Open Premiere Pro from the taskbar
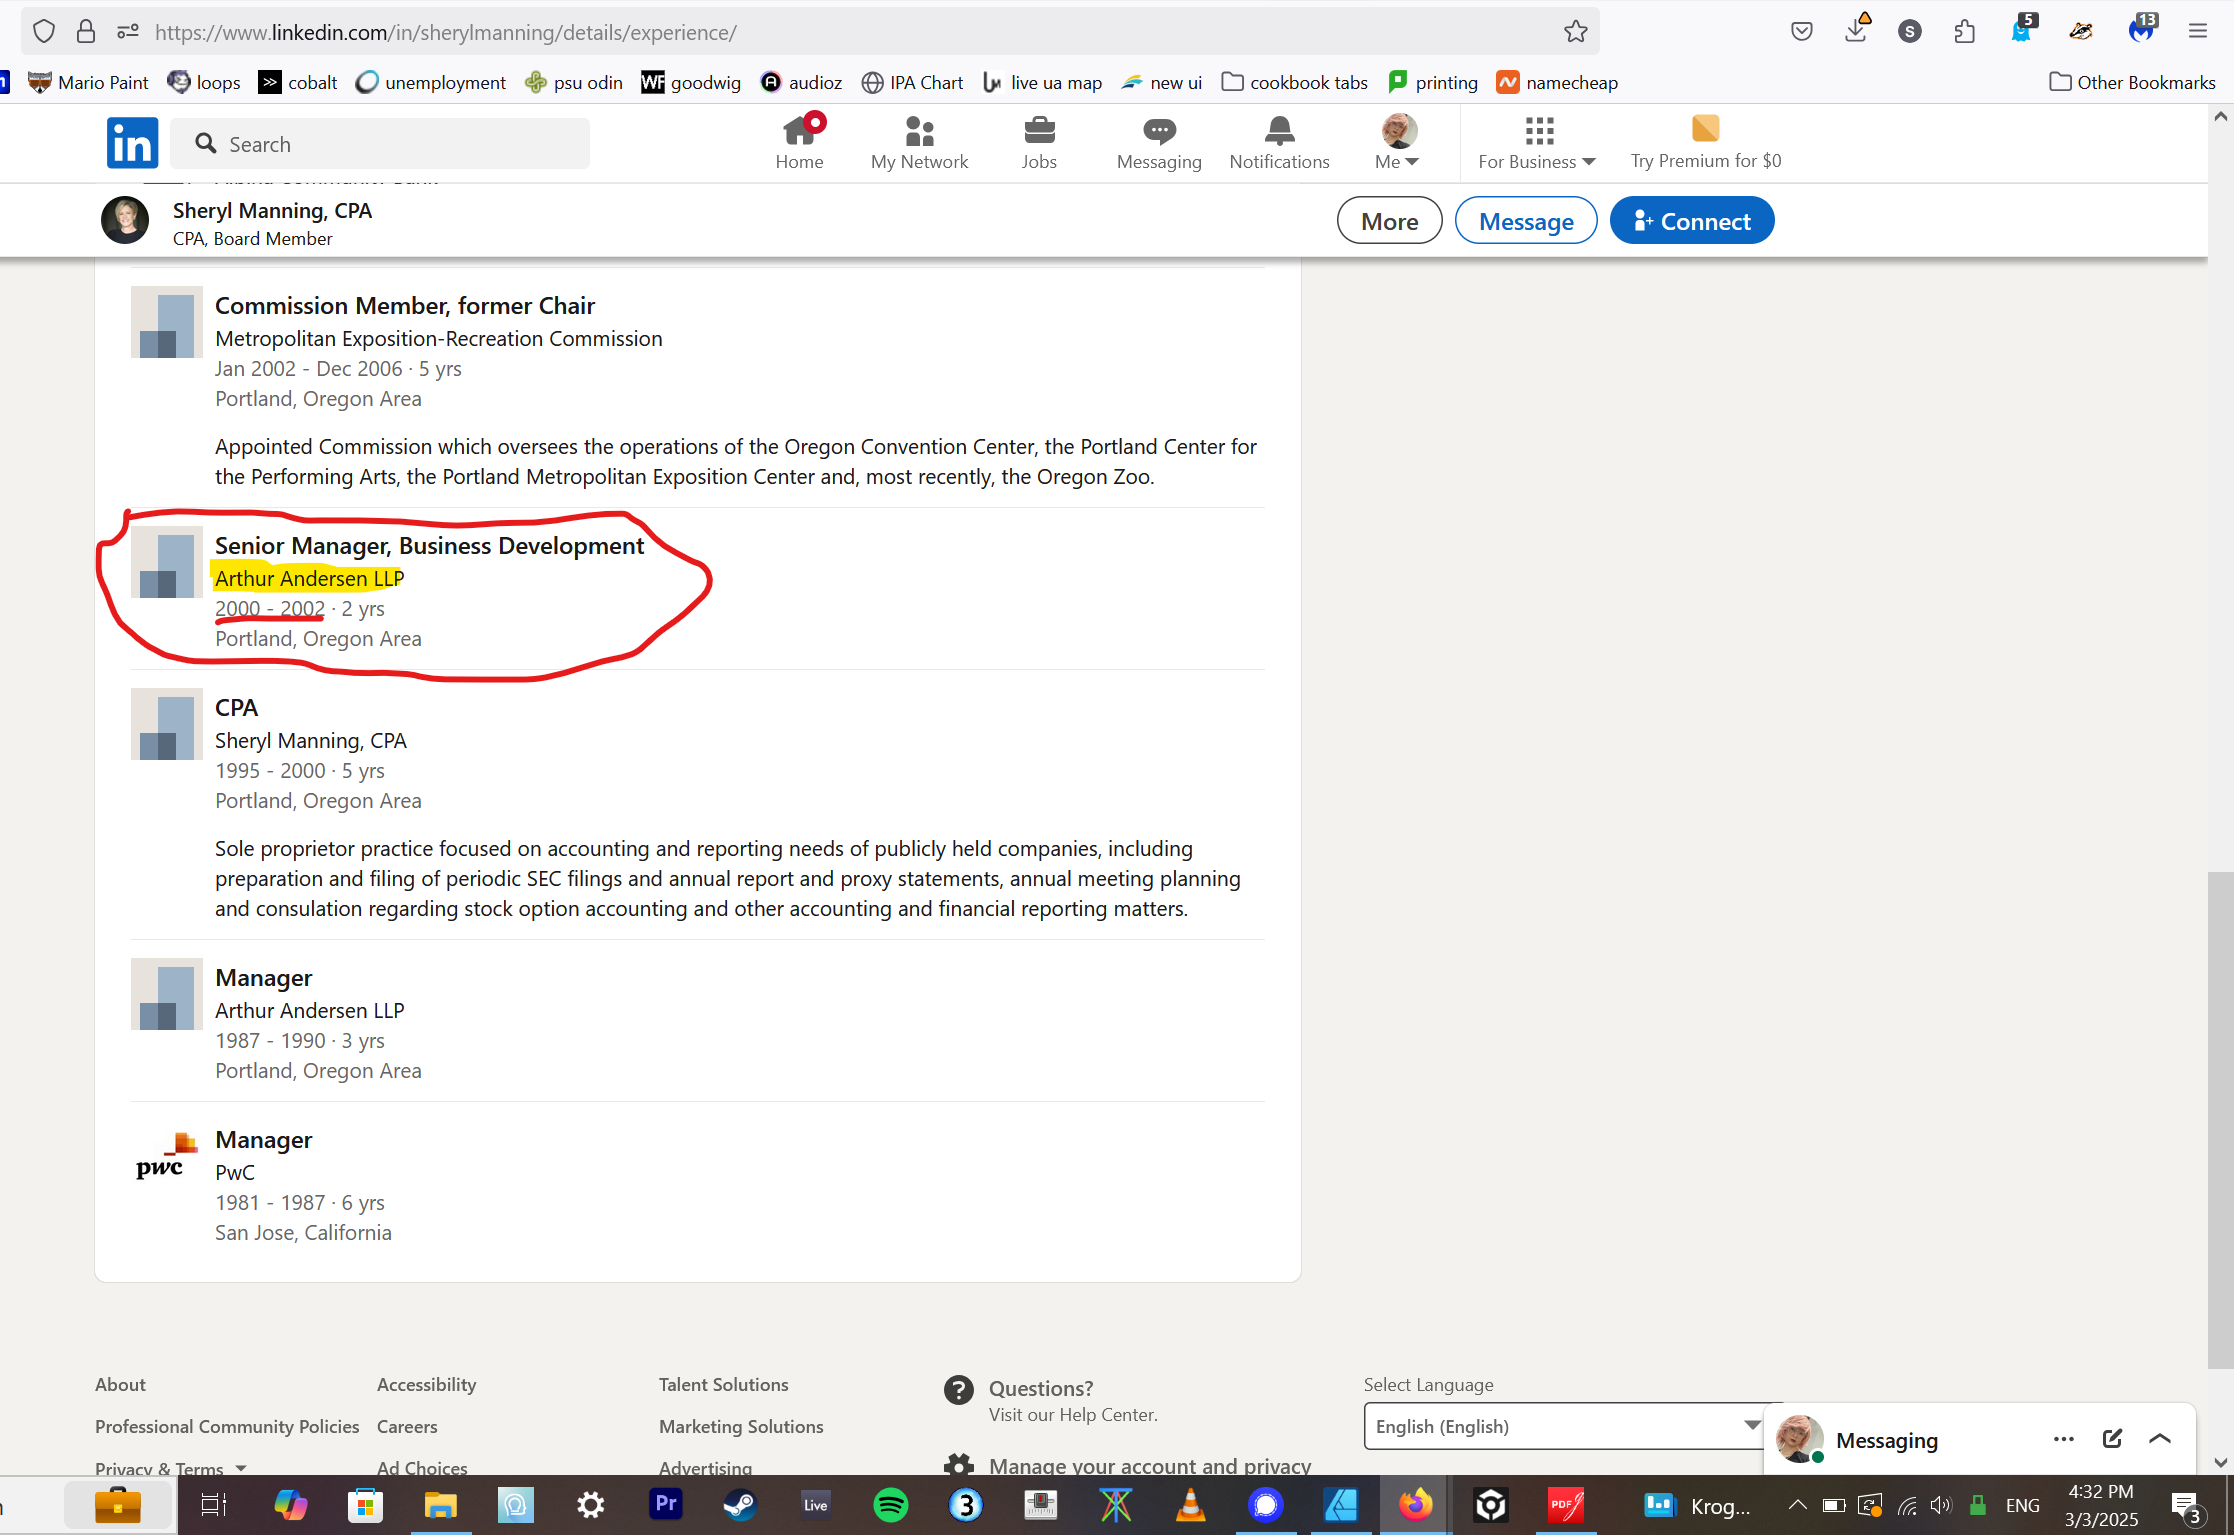 tap(665, 1504)
